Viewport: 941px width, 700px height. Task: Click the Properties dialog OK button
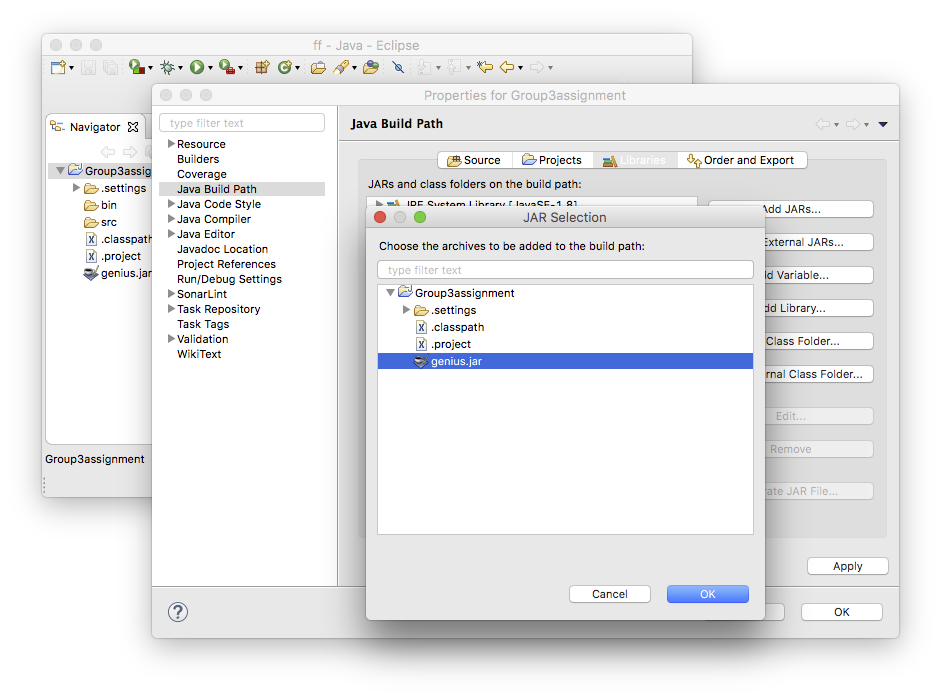pyautogui.click(x=841, y=612)
